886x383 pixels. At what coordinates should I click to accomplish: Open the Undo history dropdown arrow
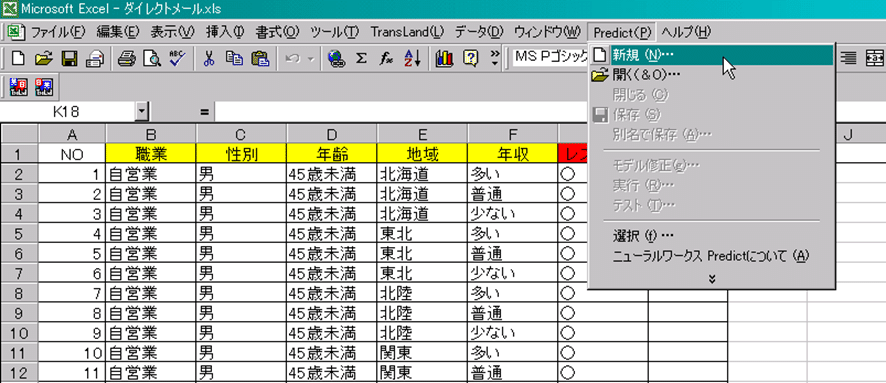tap(311, 59)
